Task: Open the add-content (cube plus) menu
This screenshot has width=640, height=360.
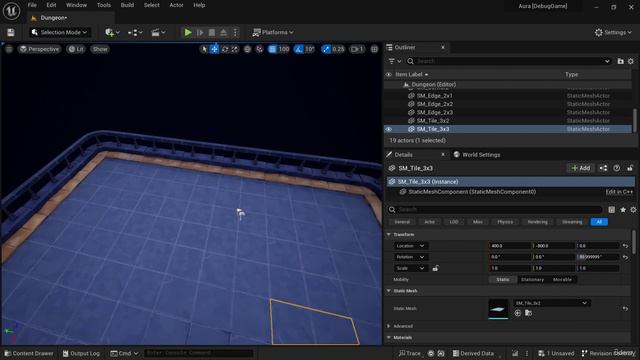Action: [112, 32]
